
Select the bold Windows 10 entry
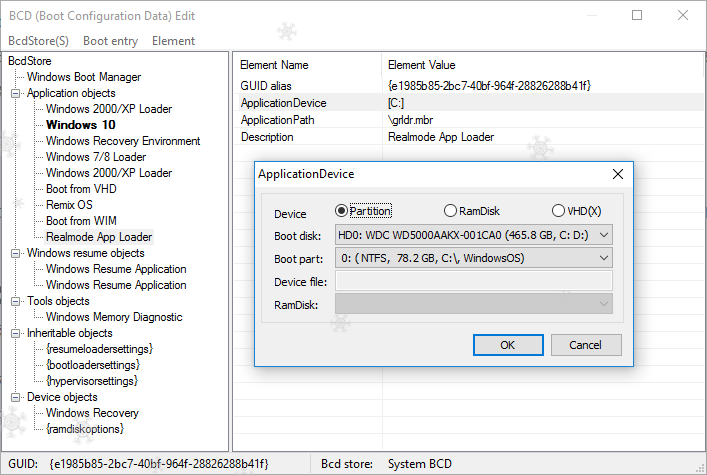click(81, 125)
